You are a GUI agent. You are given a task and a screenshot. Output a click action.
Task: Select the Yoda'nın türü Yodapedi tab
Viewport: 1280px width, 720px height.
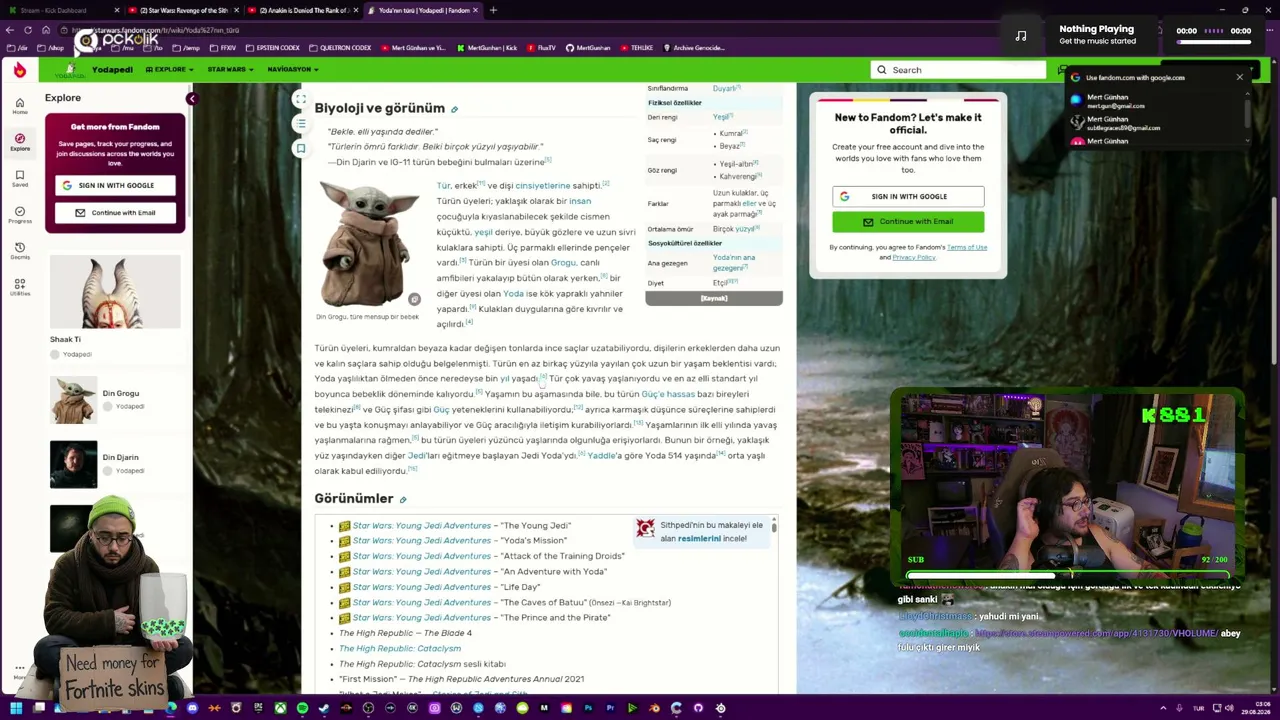coord(424,10)
